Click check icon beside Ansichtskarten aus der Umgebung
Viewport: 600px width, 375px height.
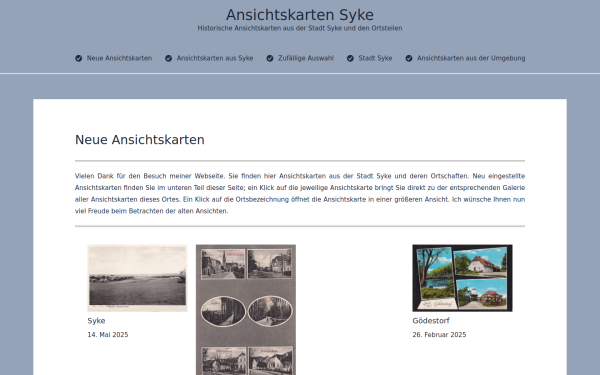click(x=409, y=58)
